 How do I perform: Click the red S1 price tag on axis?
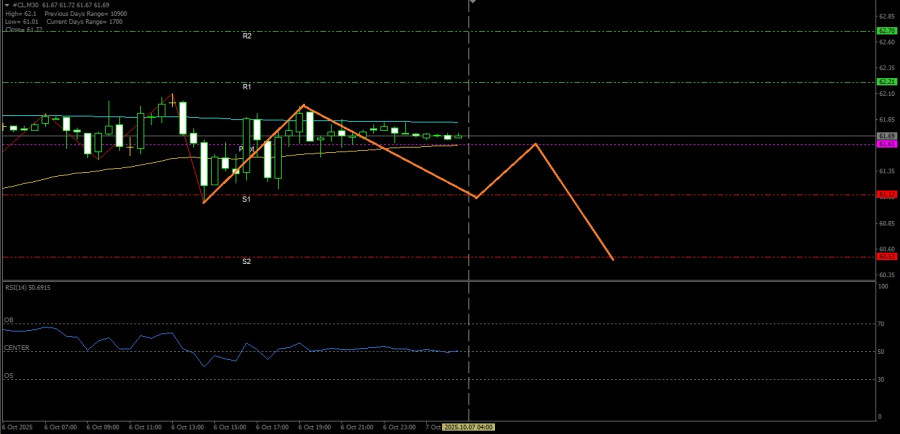(886, 195)
